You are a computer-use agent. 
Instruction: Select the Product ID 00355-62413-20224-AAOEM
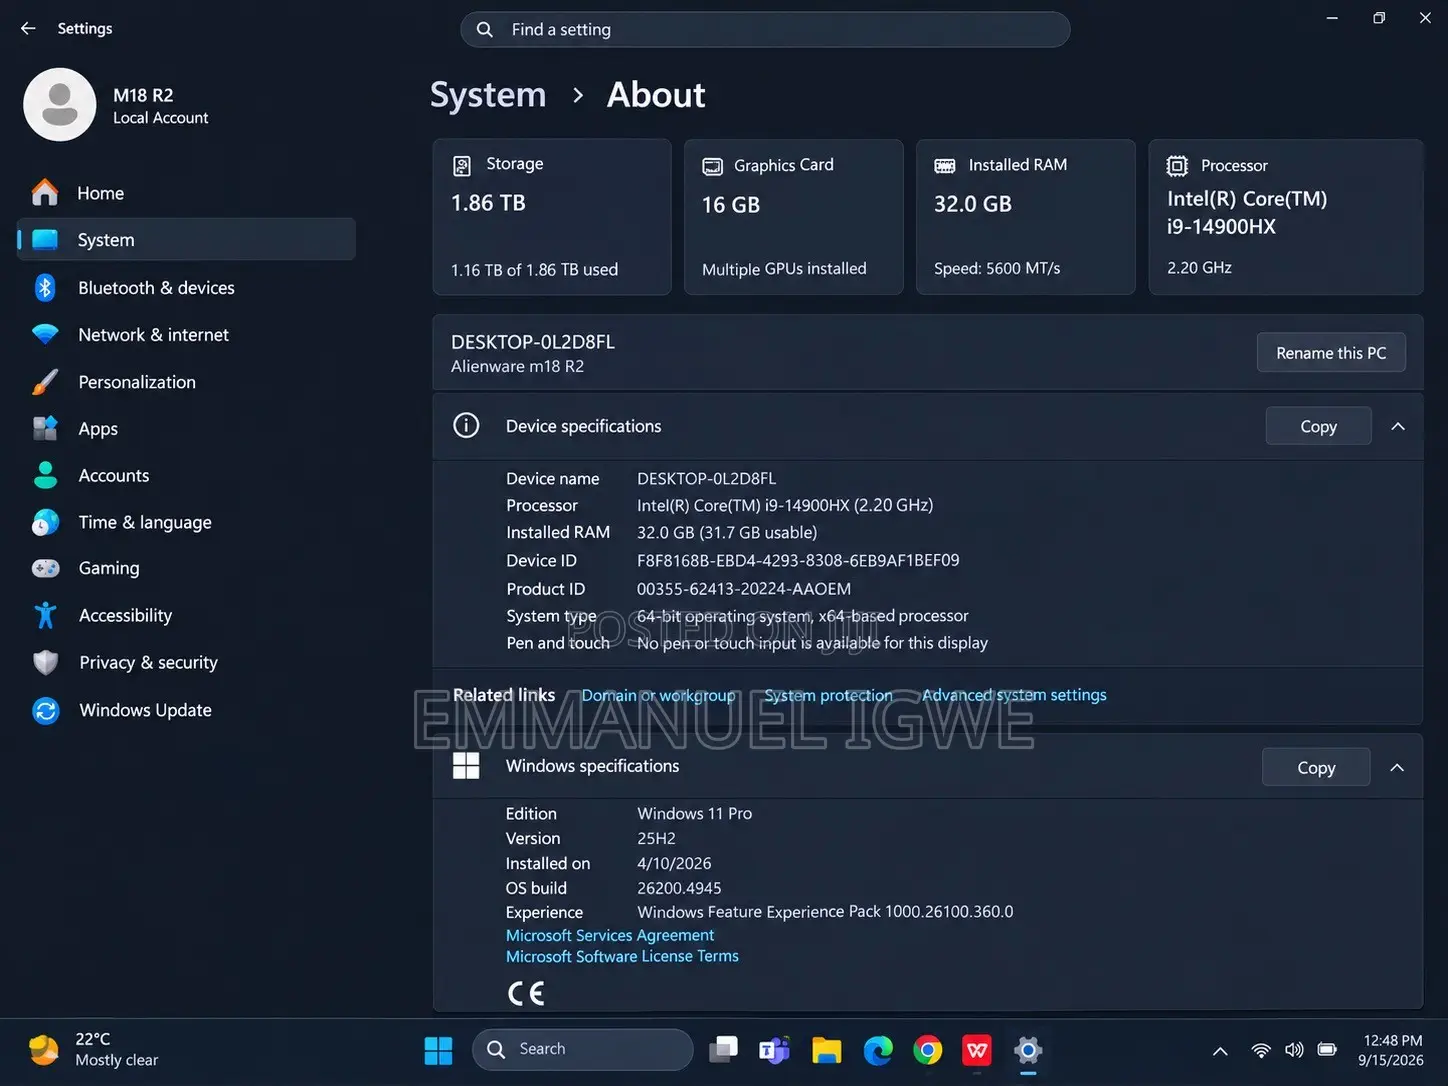point(744,589)
